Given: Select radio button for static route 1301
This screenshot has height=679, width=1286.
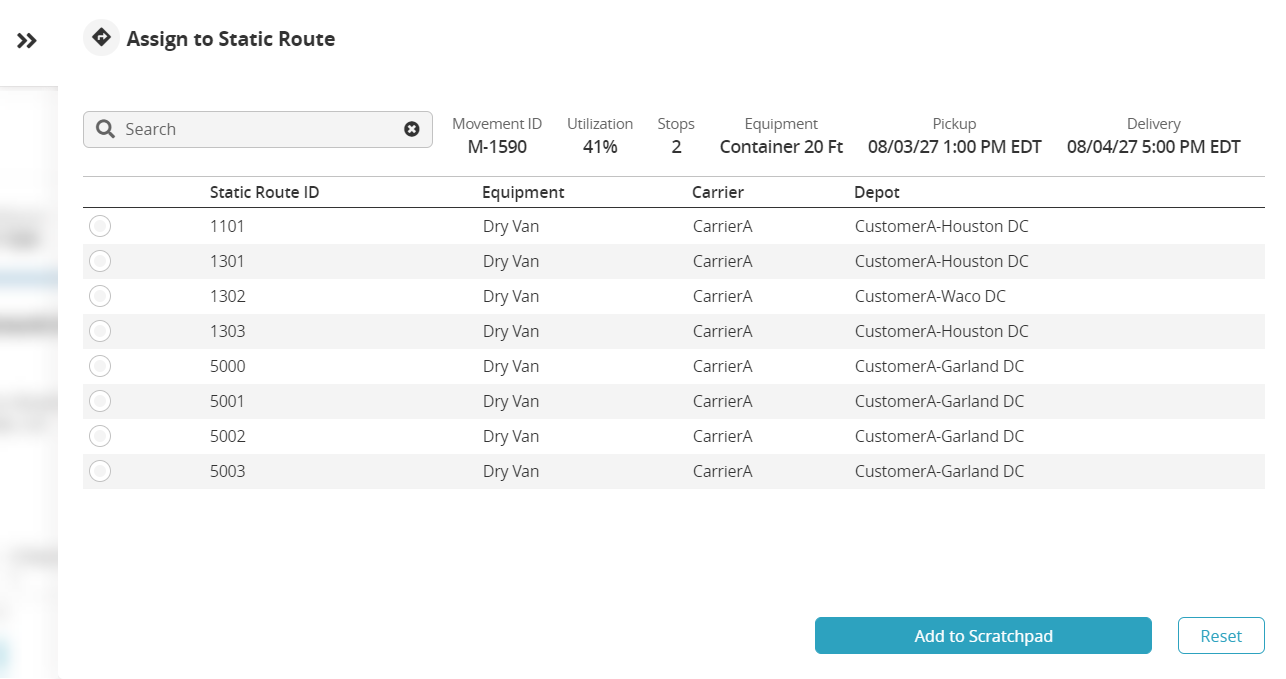Looking at the screenshot, I should tap(100, 261).
